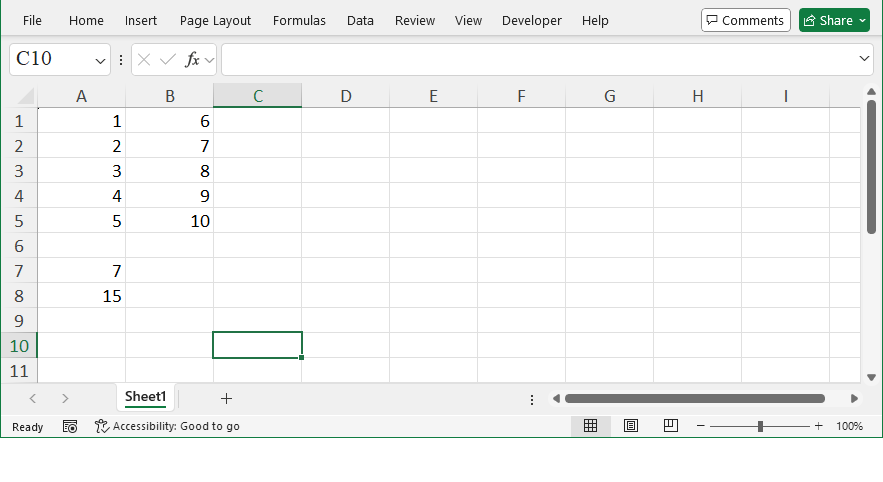Select cell B5 containing 10
This screenshot has height=482, width=883.
click(170, 221)
